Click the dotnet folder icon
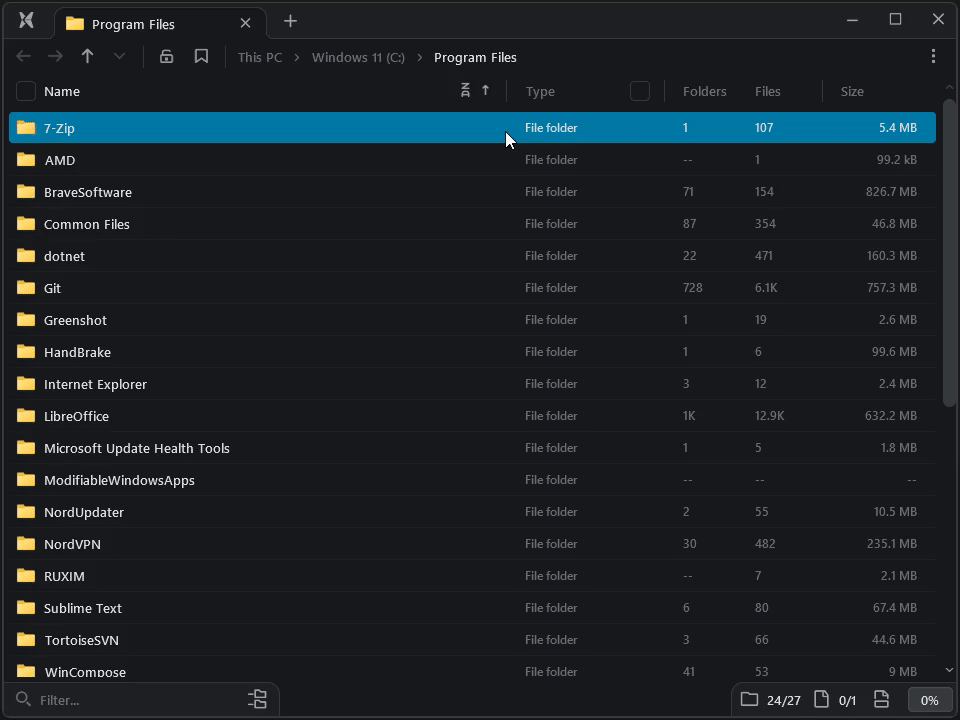The width and height of the screenshot is (960, 720). click(x=26, y=255)
